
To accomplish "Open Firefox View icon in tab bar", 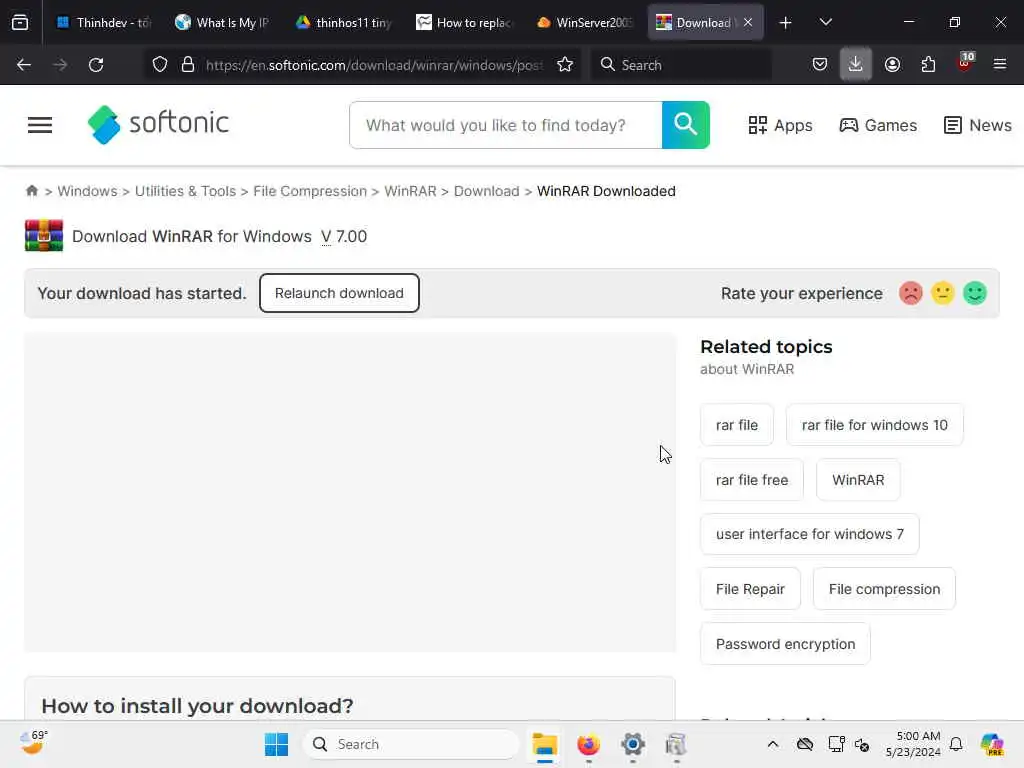I will pyautogui.click(x=20, y=22).
